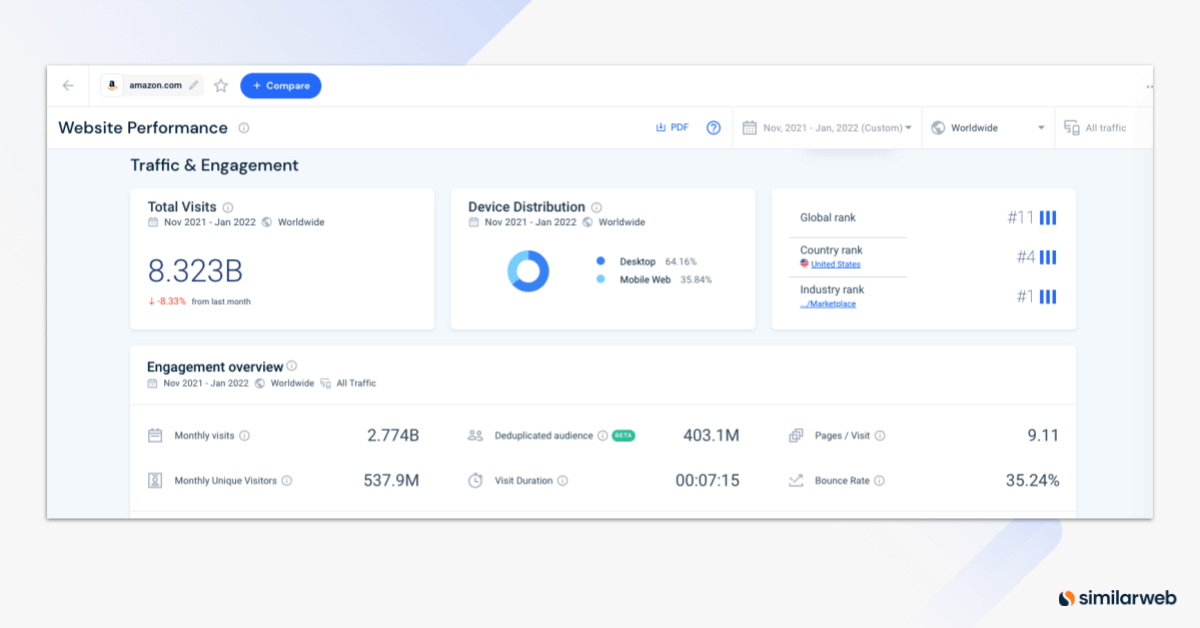
Task: Open the All traffic filter
Action: (x=1096, y=128)
